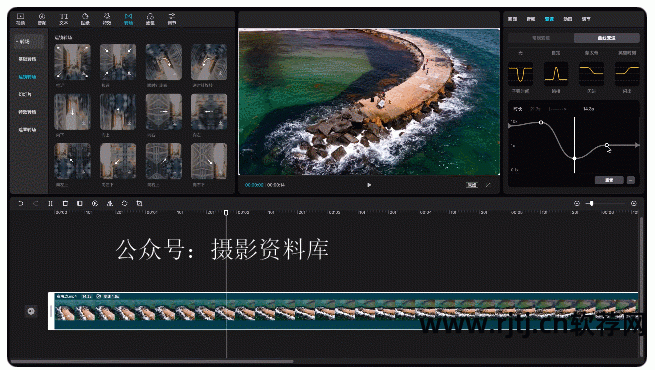Viewport: 655px width, 370px height.
Task: Redo the last edit
Action: (x=36, y=203)
